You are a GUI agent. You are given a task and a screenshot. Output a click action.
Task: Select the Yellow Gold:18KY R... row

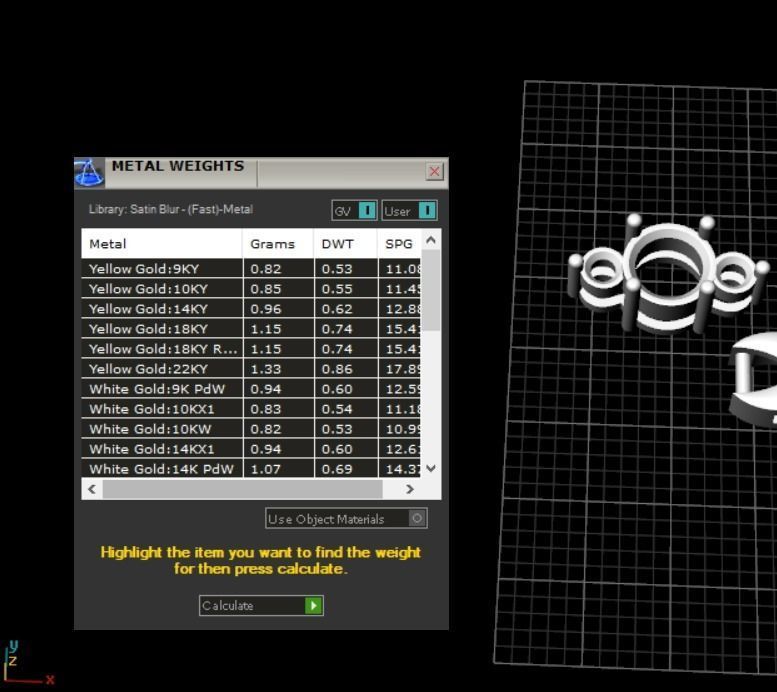pos(251,349)
